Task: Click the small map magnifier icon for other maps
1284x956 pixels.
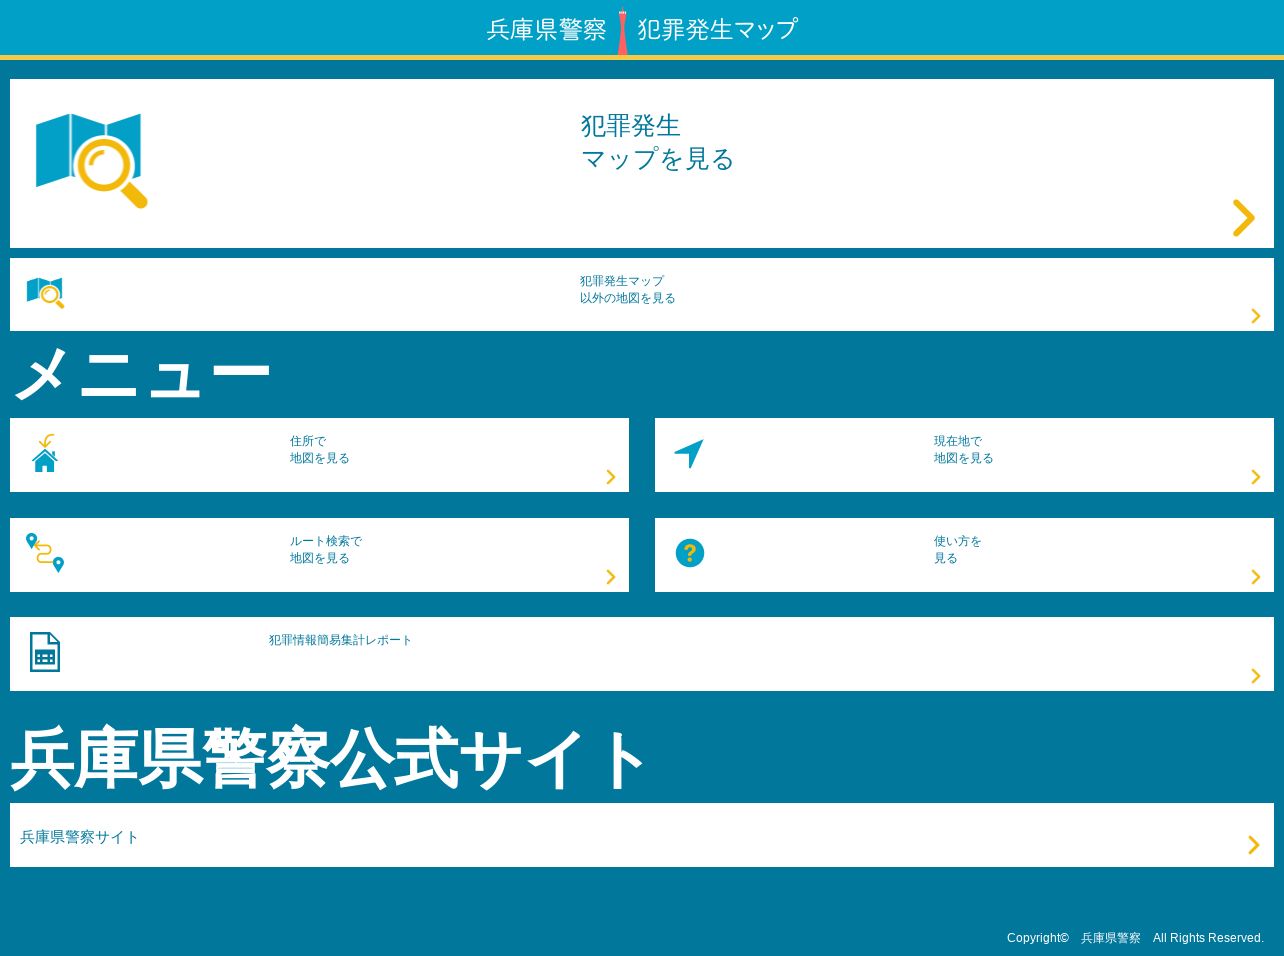Action: pyautogui.click(x=45, y=292)
